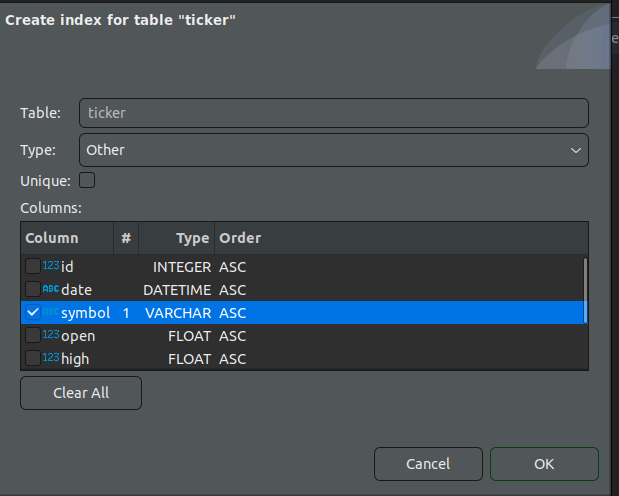Click ASC order in the date row

click(x=233, y=290)
